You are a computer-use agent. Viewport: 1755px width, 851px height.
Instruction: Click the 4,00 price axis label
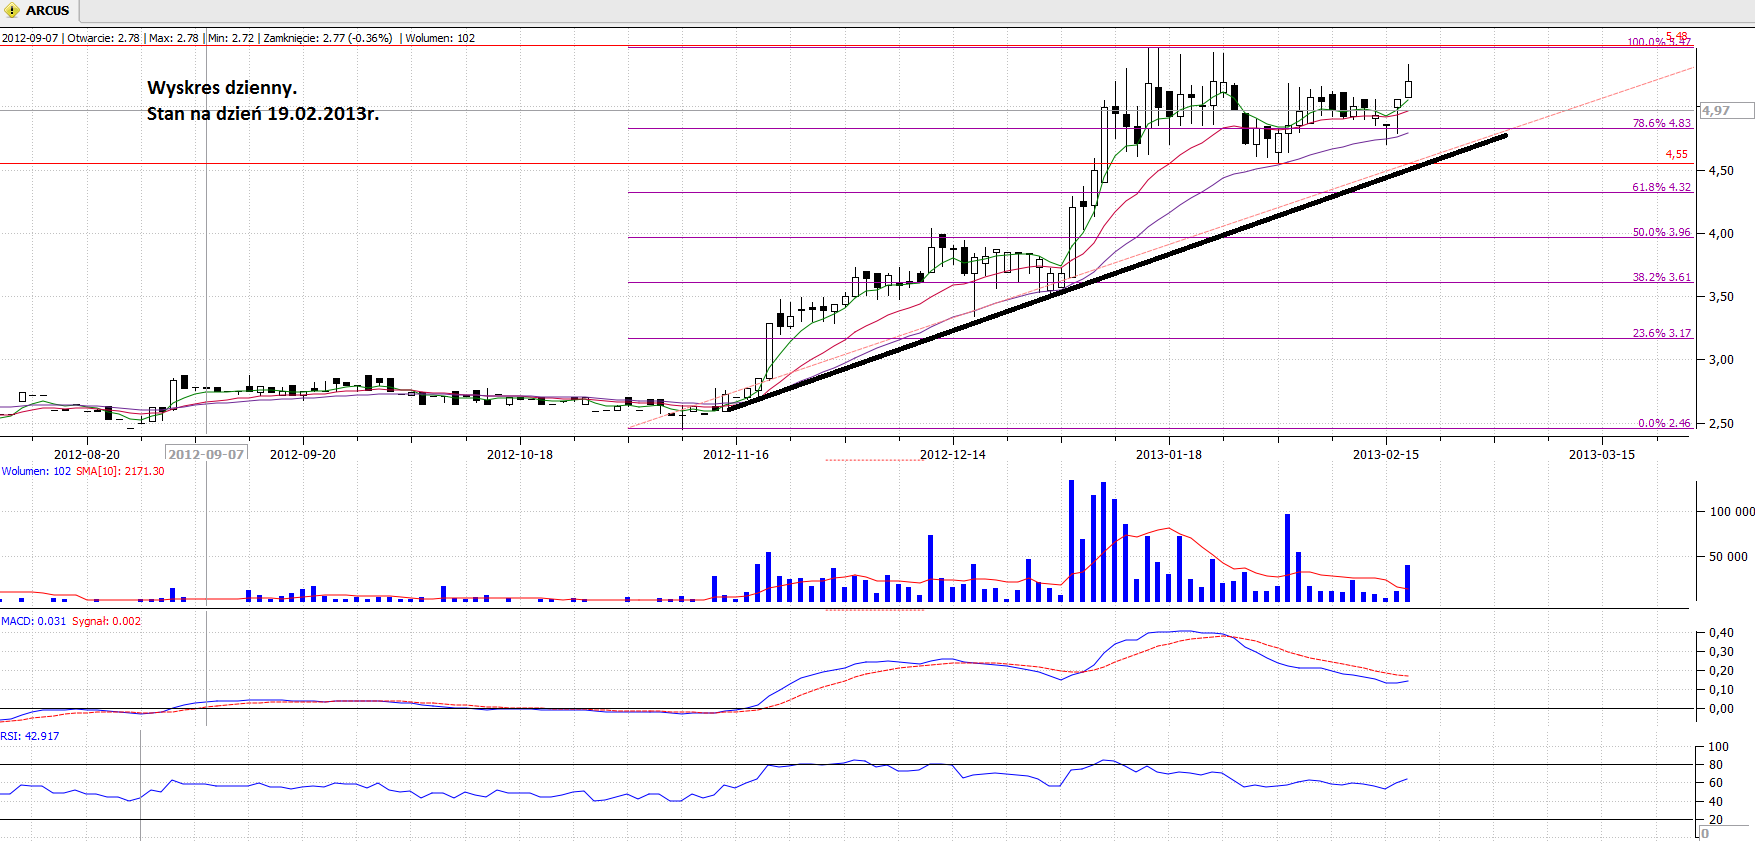(1721, 233)
